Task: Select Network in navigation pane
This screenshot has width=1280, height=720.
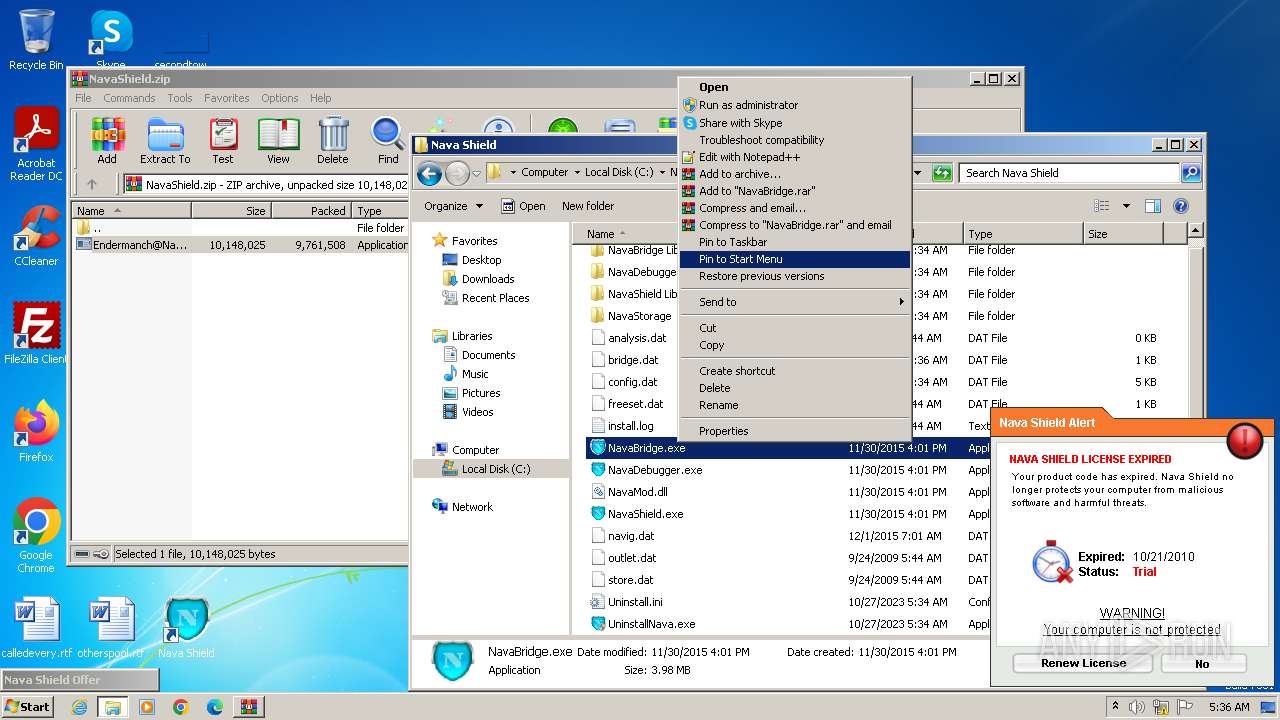Action: (472, 507)
